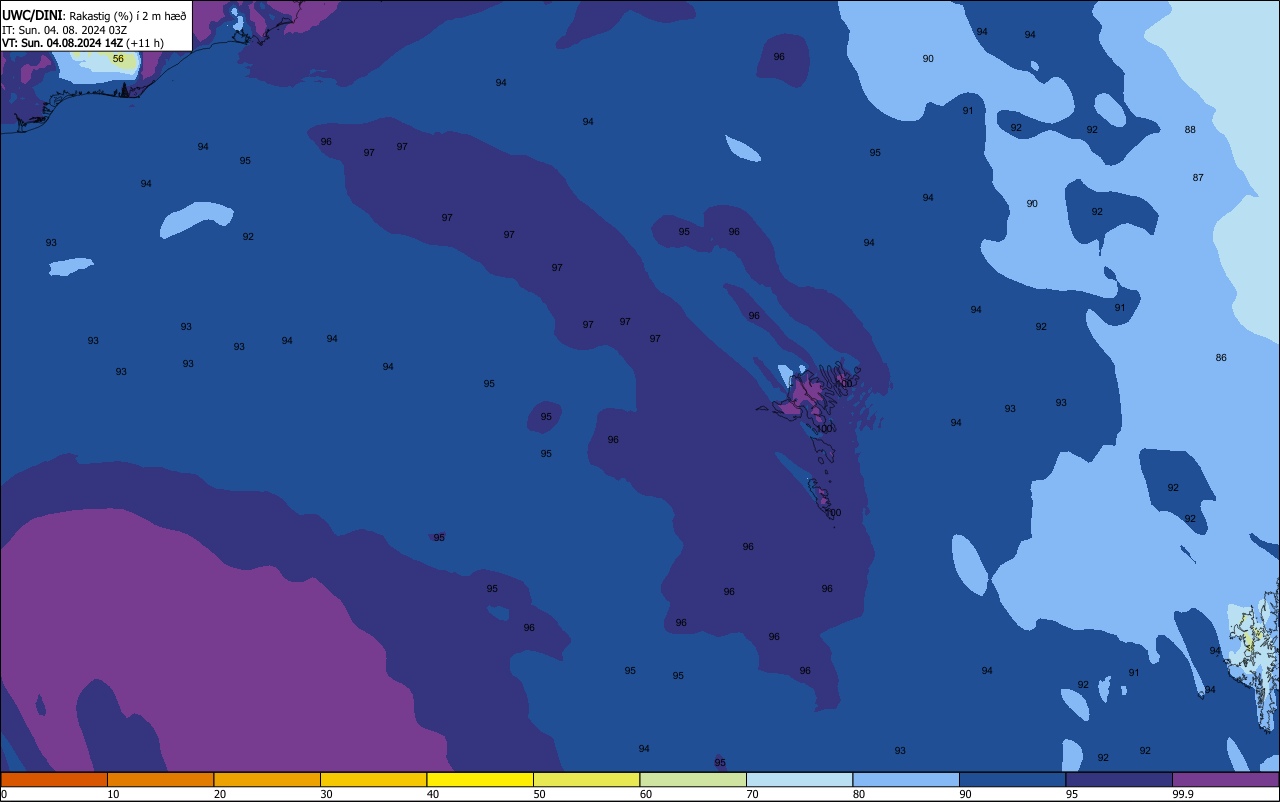Click the 'Rakastig (%) í 2 m hæð' label
Image resolution: width=1280 pixels, height=802 pixels.
point(128,16)
